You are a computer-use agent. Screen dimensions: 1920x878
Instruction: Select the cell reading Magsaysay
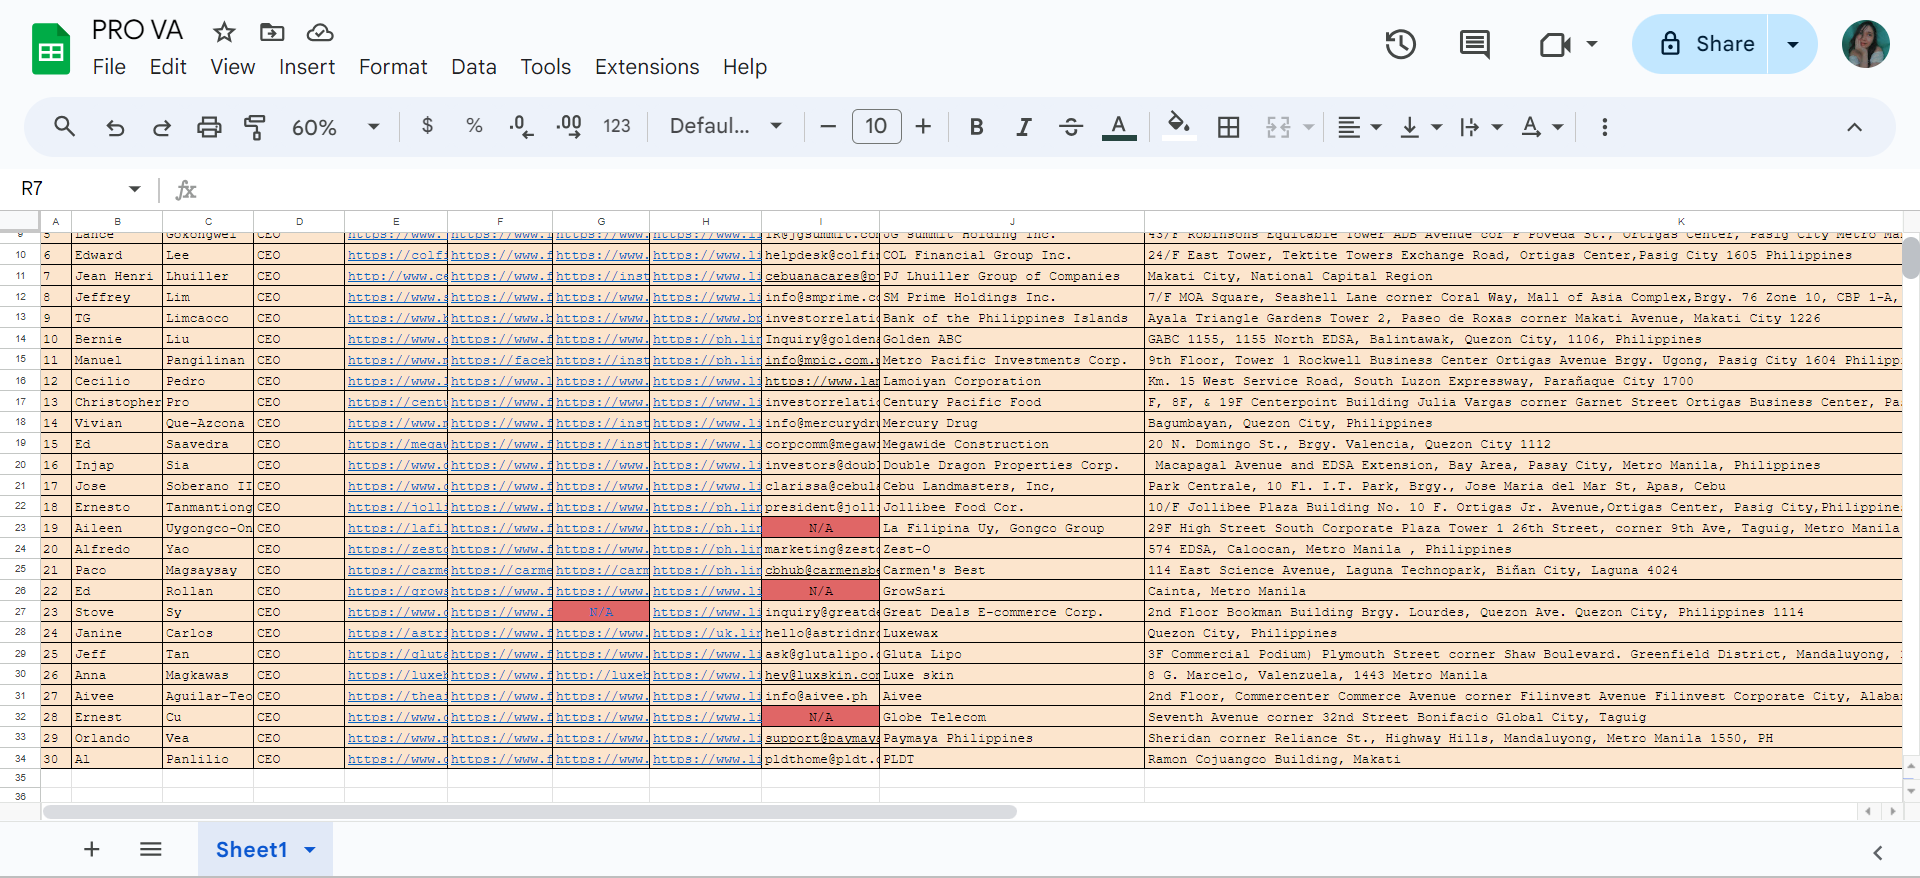click(x=208, y=570)
